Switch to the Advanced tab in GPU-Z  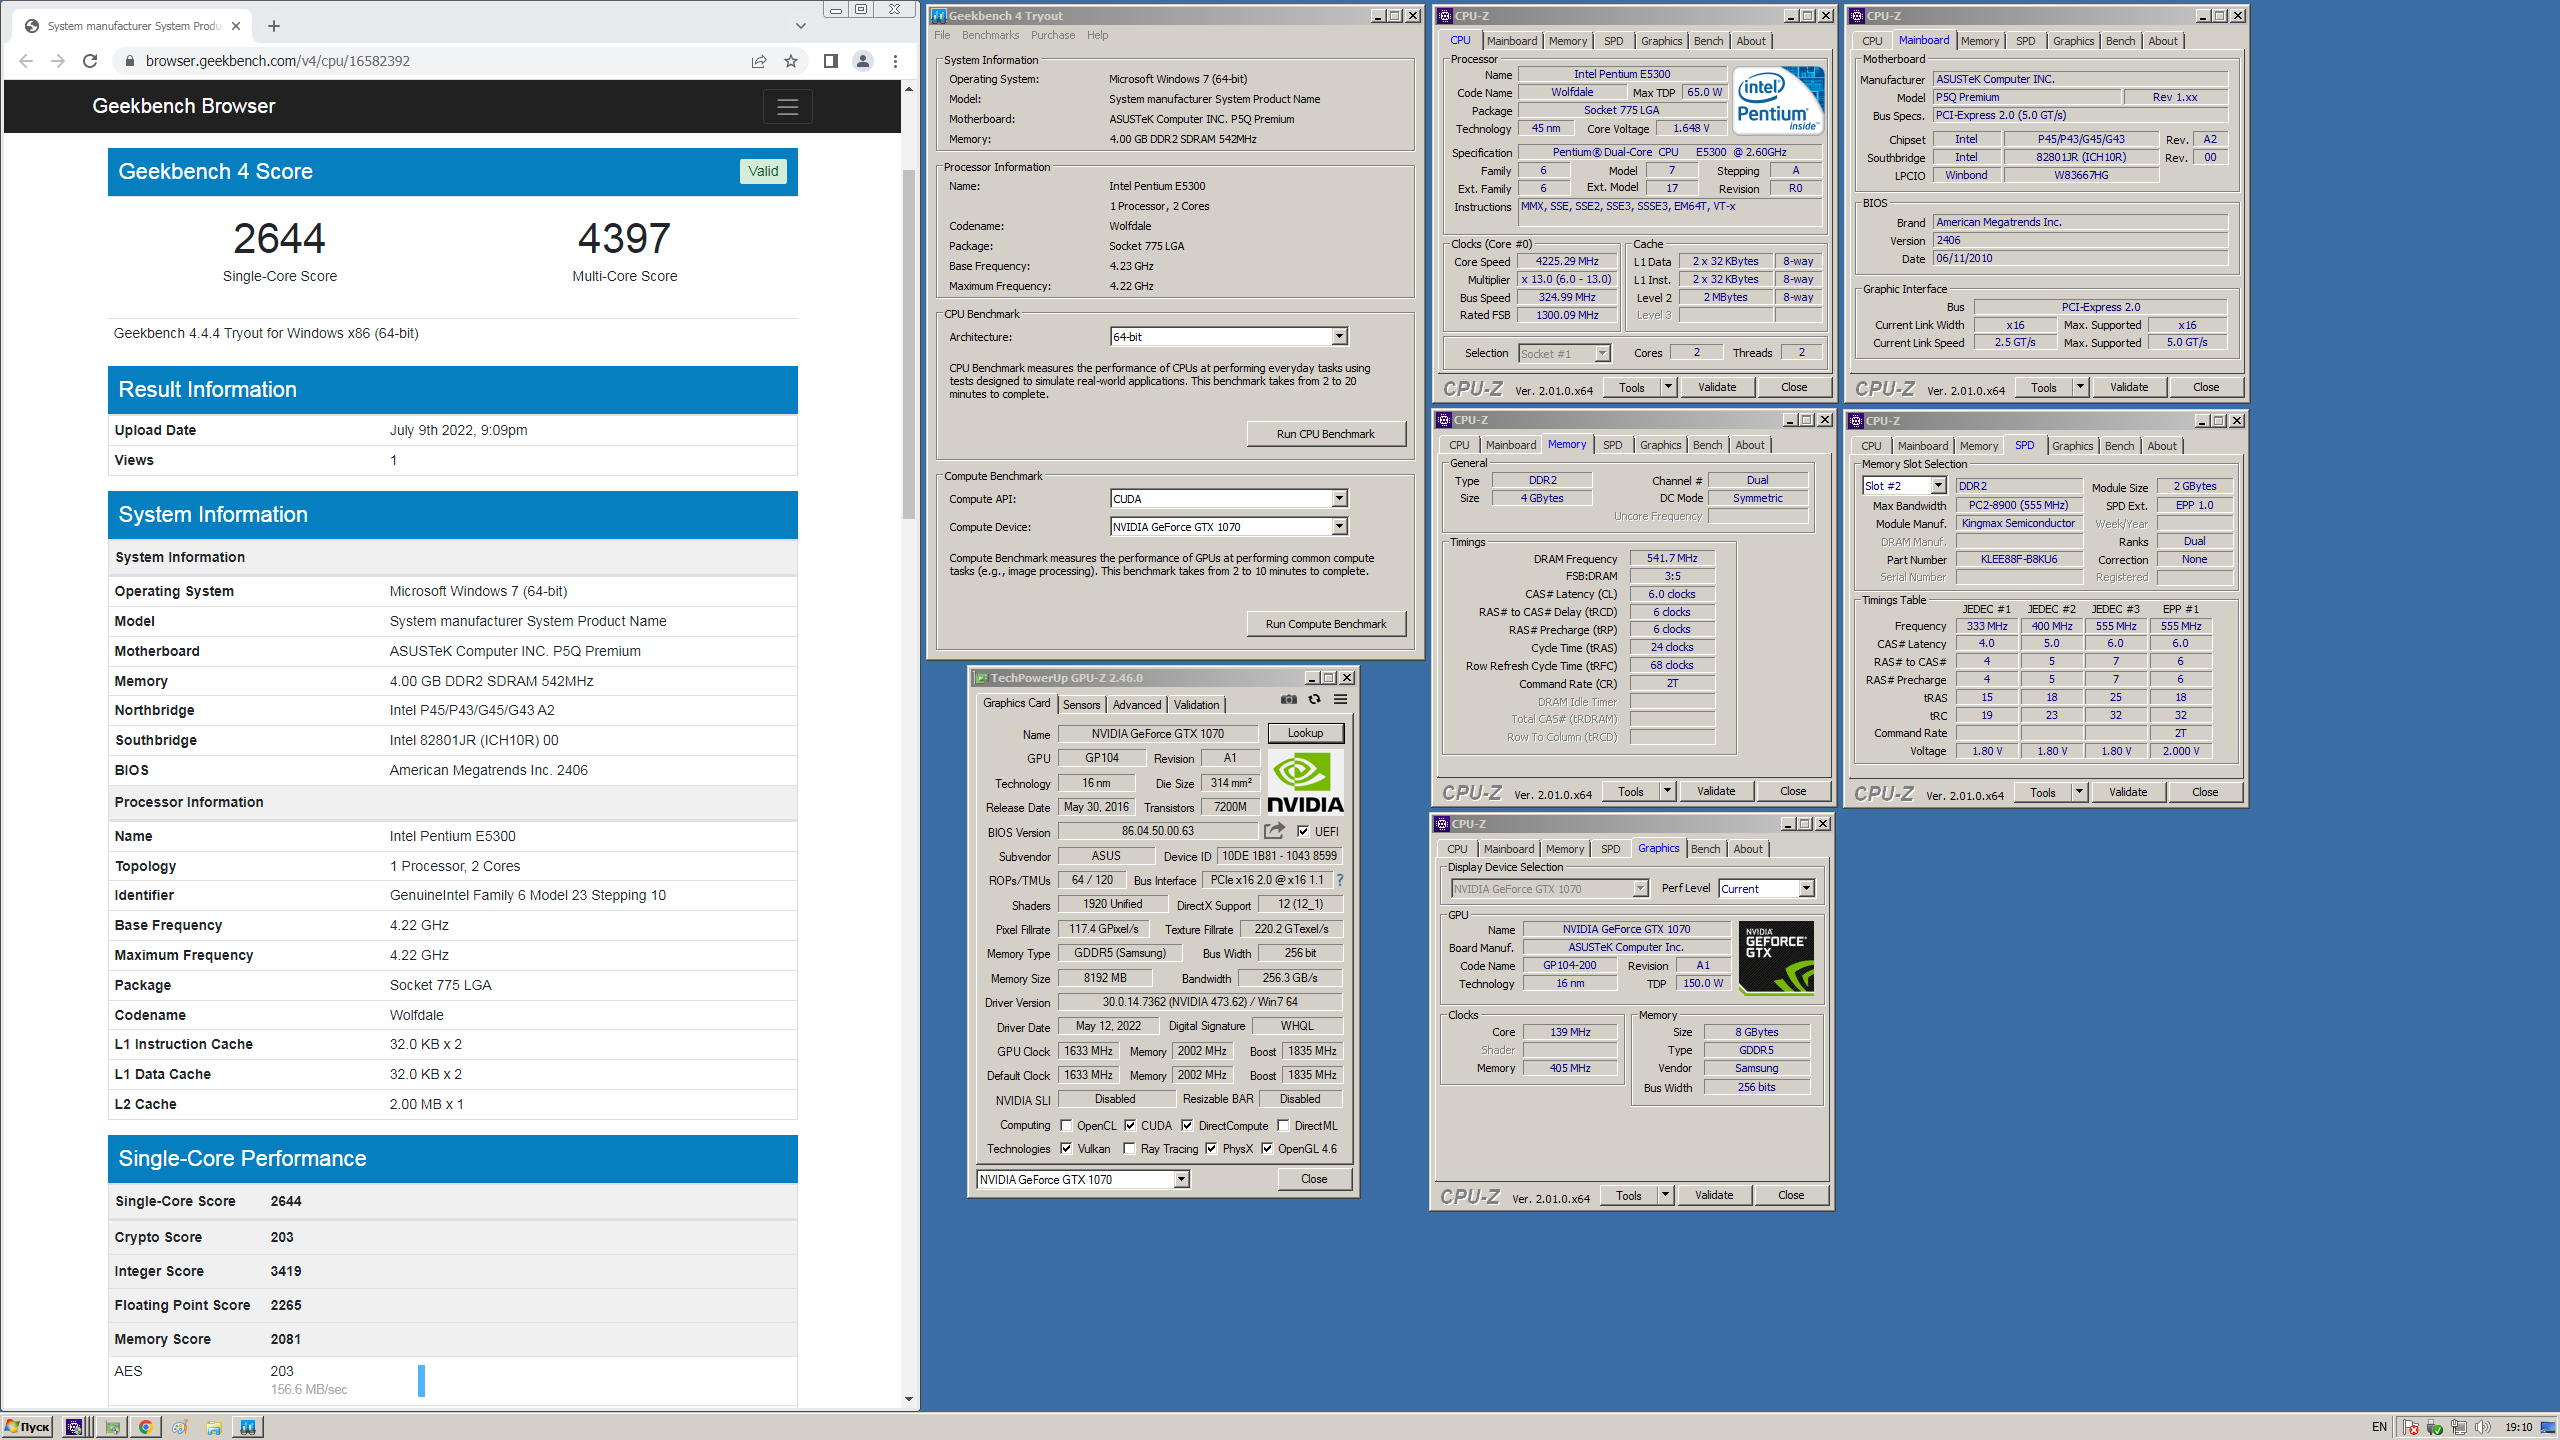(1137, 705)
